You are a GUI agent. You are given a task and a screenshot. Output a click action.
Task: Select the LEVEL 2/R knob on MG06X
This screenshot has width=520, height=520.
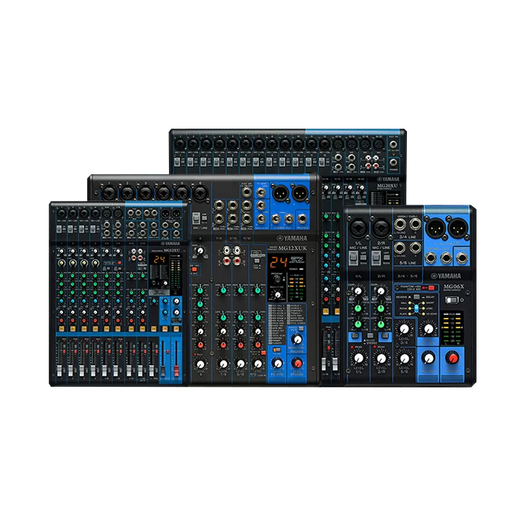tap(381, 358)
